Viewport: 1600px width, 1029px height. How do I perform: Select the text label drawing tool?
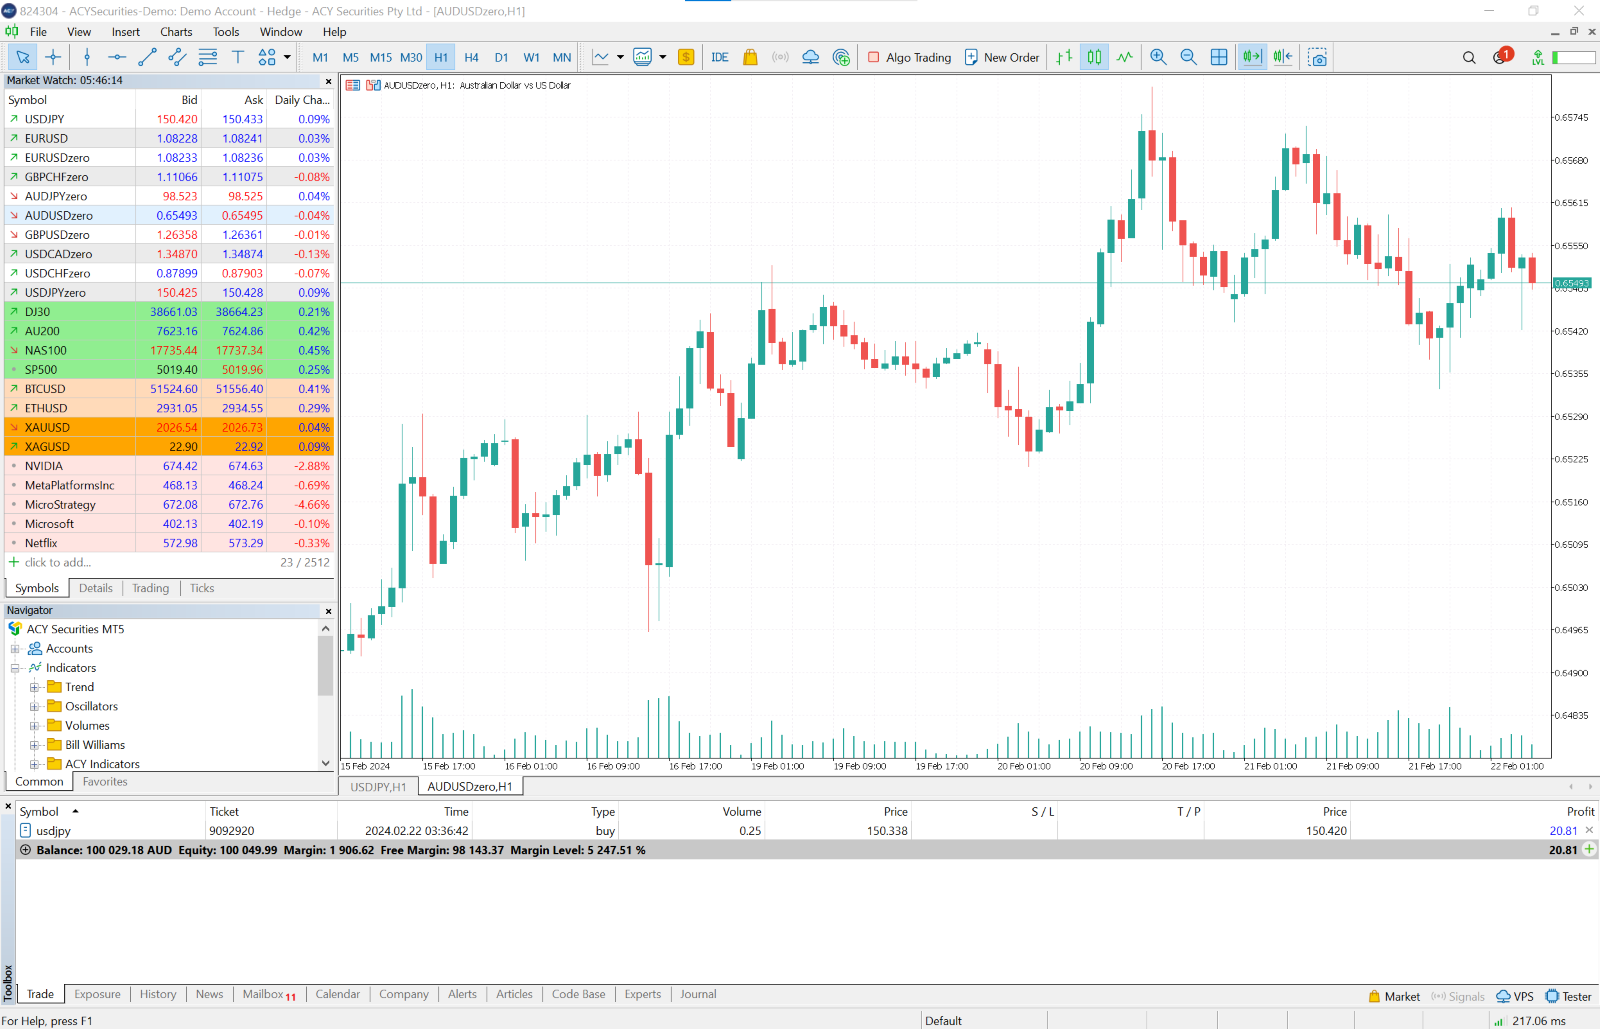pyautogui.click(x=238, y=57)
